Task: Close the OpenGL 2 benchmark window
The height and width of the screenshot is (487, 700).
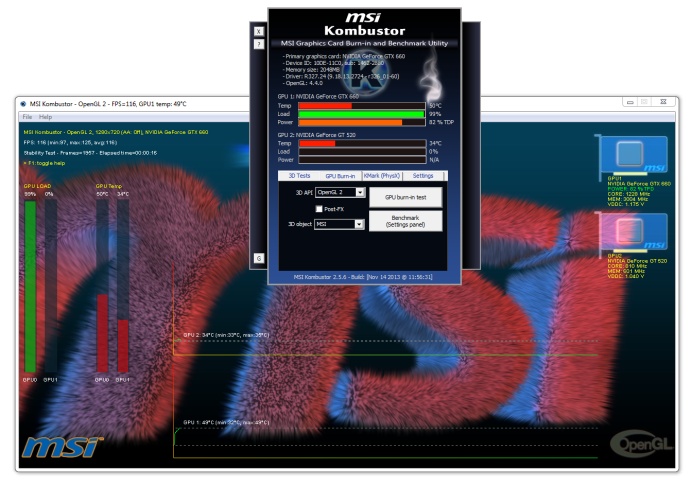Action: (x=663, y=102)
